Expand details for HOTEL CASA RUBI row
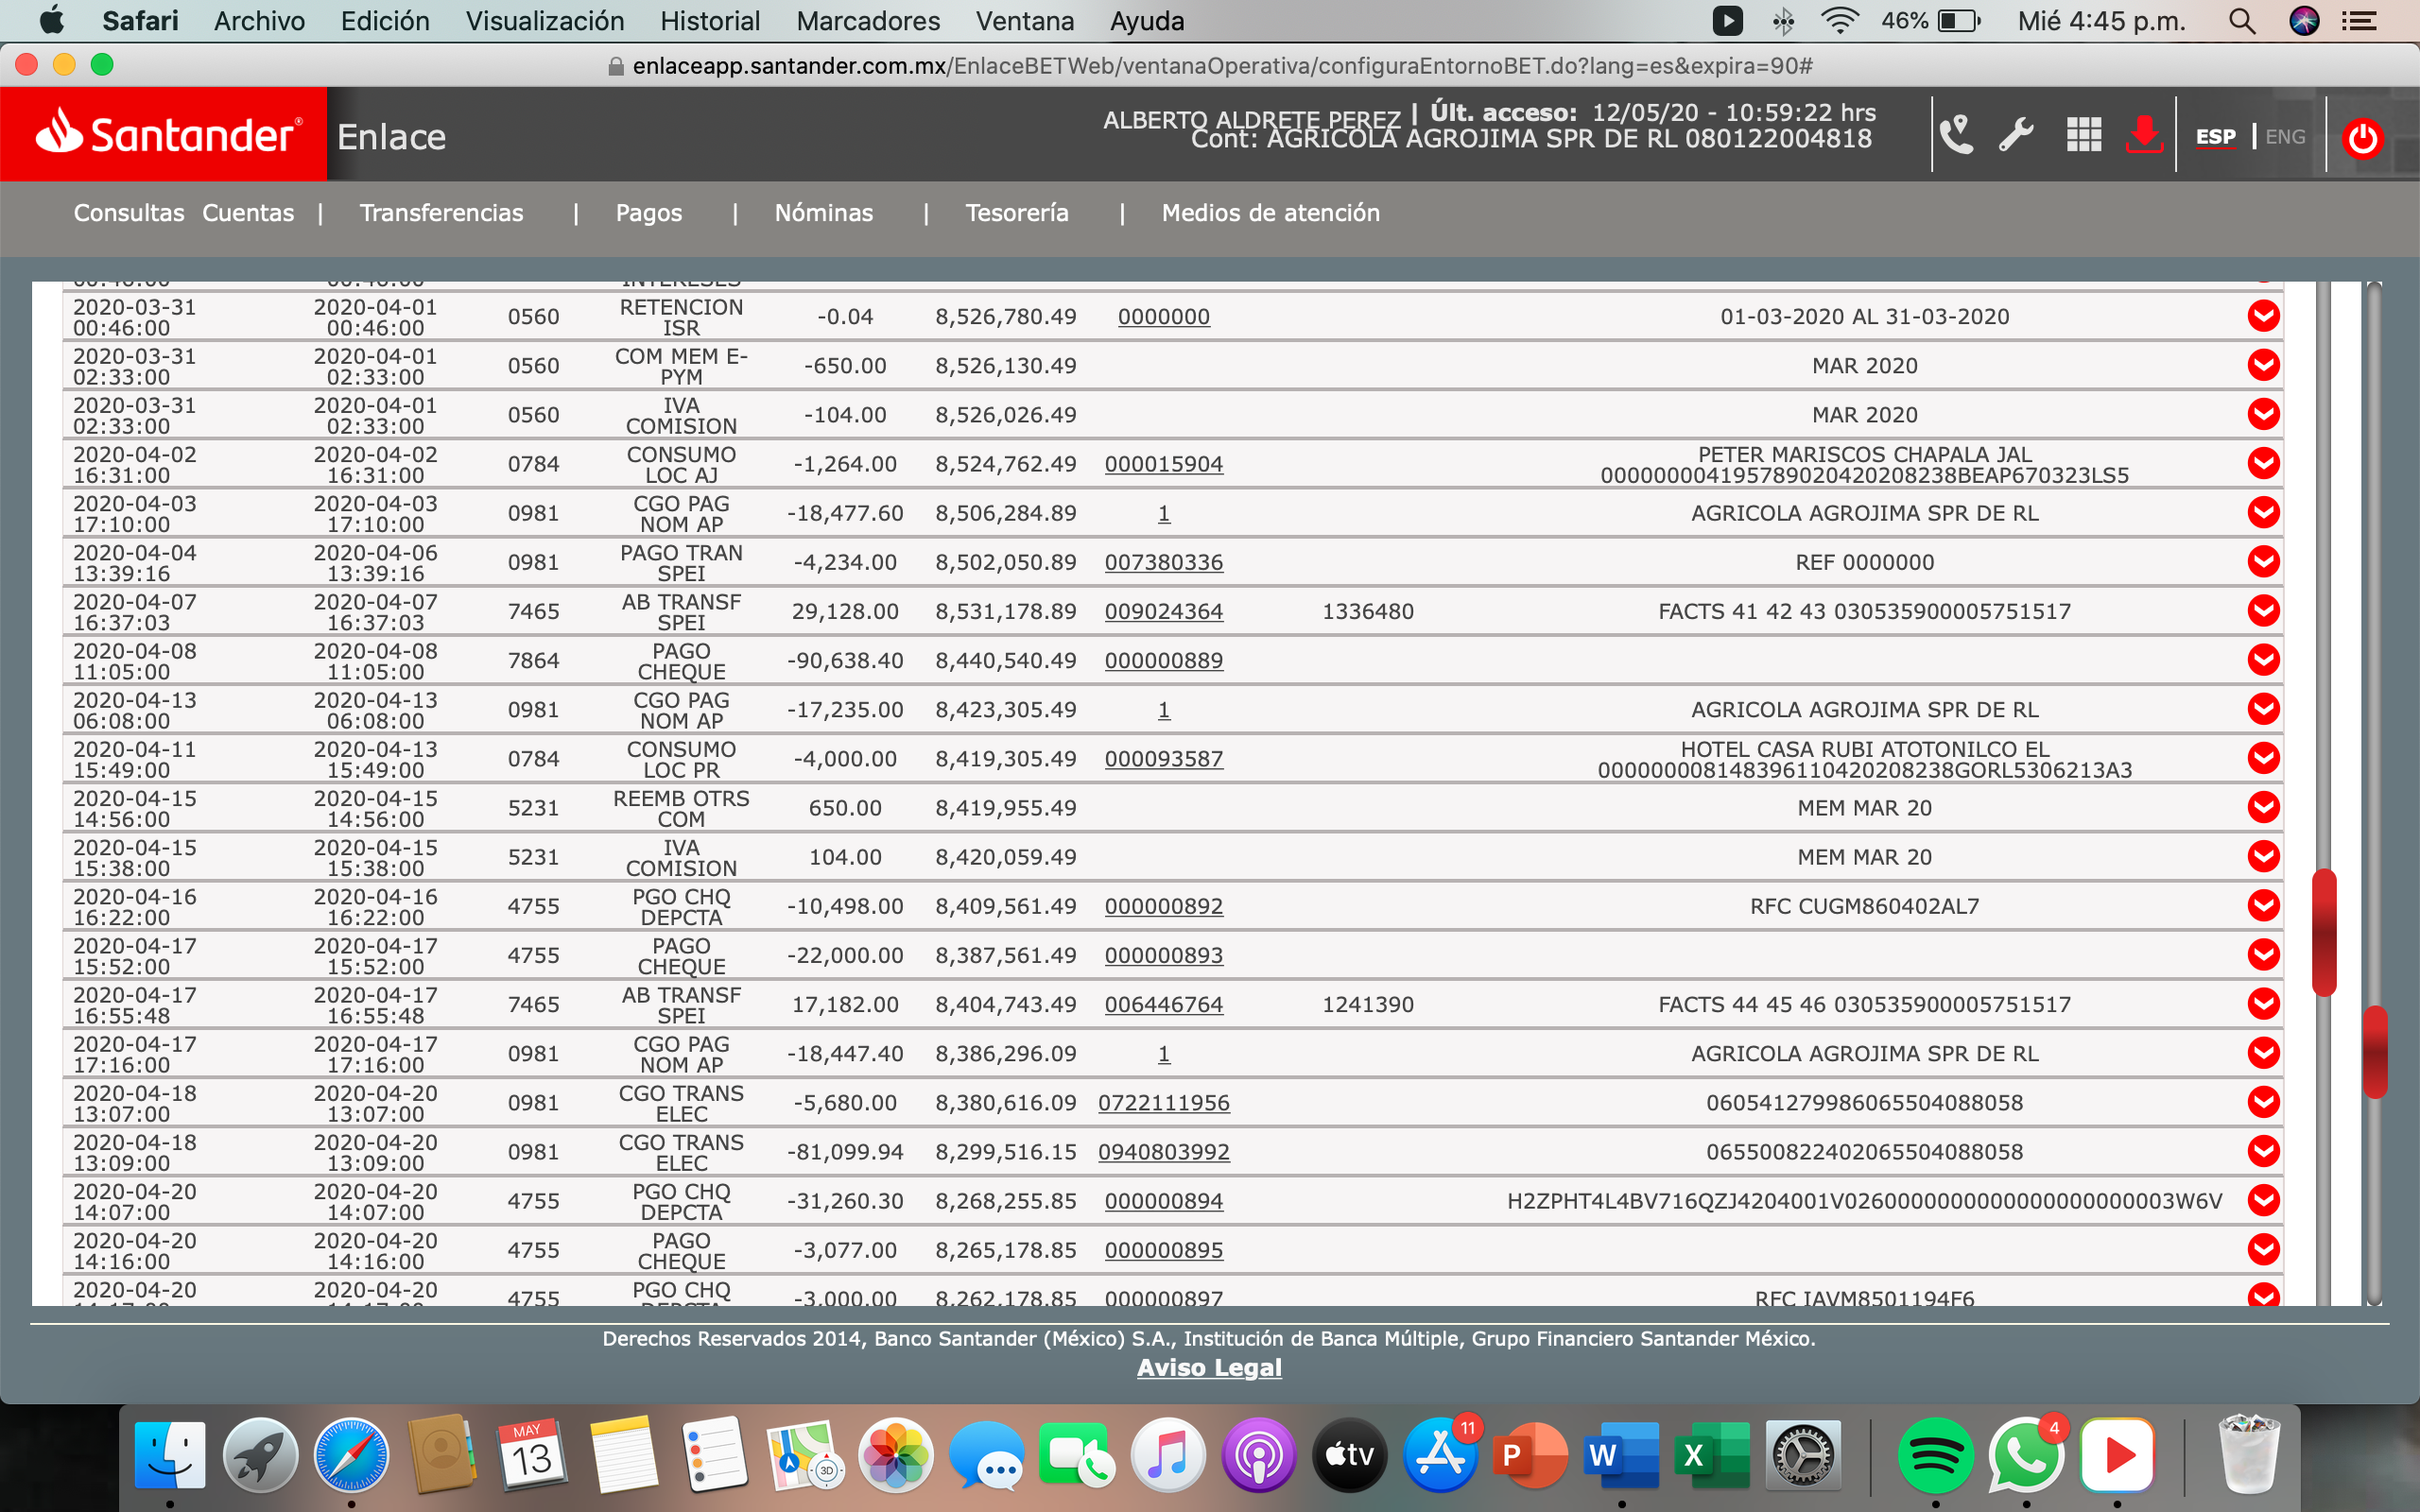Viewport: 2420px width, 1512px height. [x=2263, y=758]
